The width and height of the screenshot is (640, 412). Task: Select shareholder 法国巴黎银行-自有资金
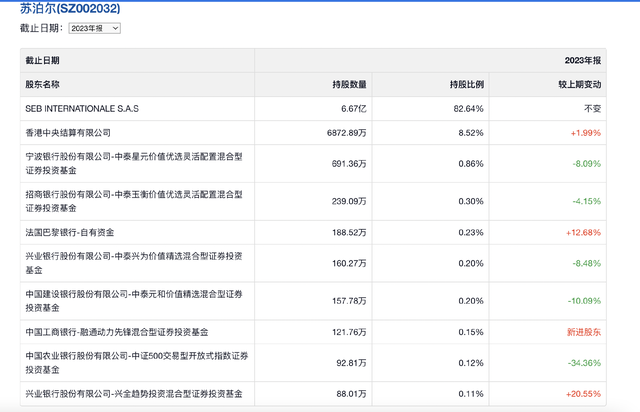70,232
